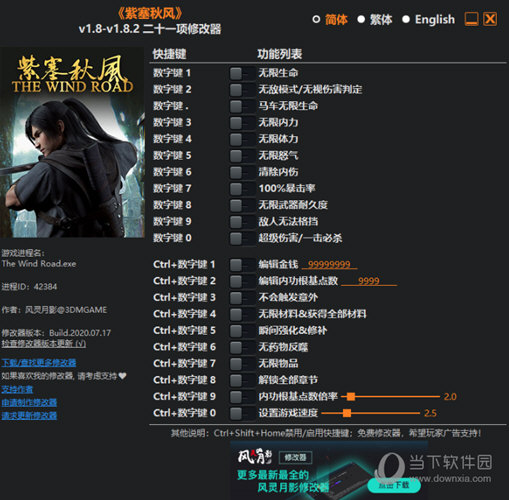Click 进程ID: 42384 text
Screen dimensions: 509x500
(x=29, y=287)
